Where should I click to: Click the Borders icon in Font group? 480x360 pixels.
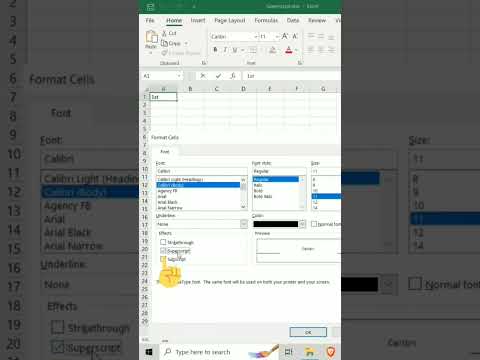click(x=252, y=50)
